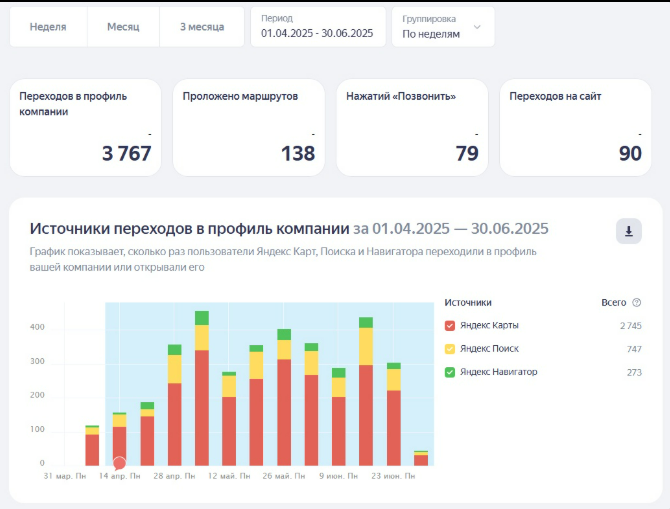
Task: Open the Переходов в профиль компании card
Action: (x=85, y=127)
